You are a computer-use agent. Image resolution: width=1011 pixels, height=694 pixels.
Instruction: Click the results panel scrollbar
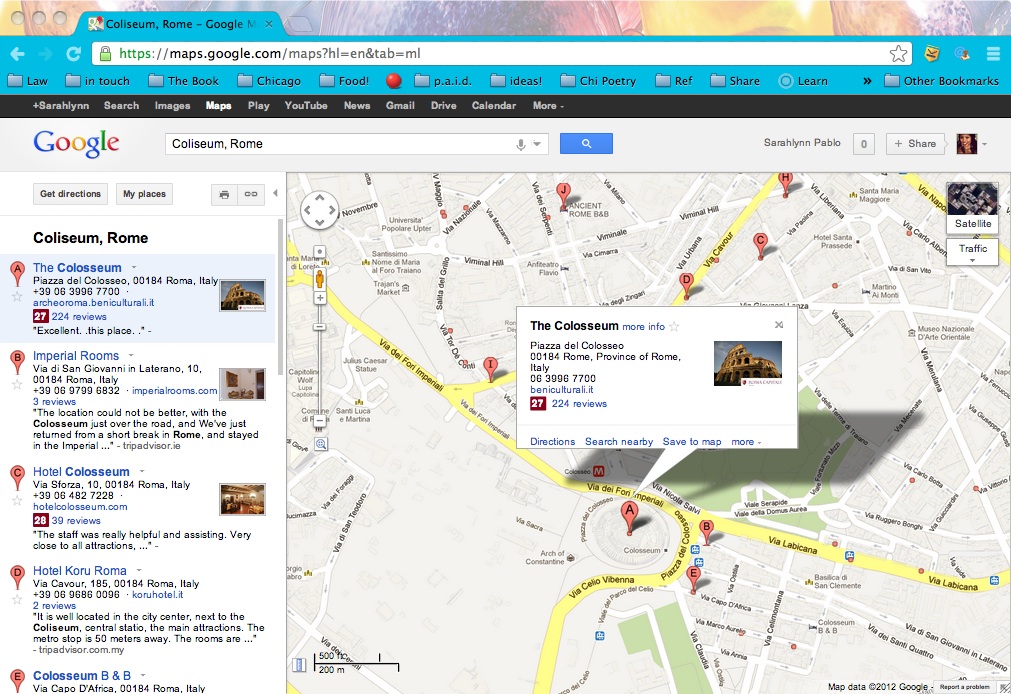(280, 297)
